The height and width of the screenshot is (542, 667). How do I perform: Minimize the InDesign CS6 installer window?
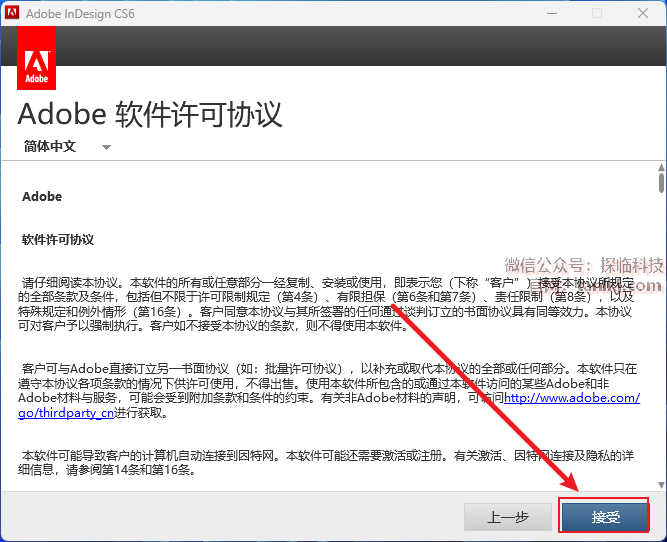(x=552, y=13)
